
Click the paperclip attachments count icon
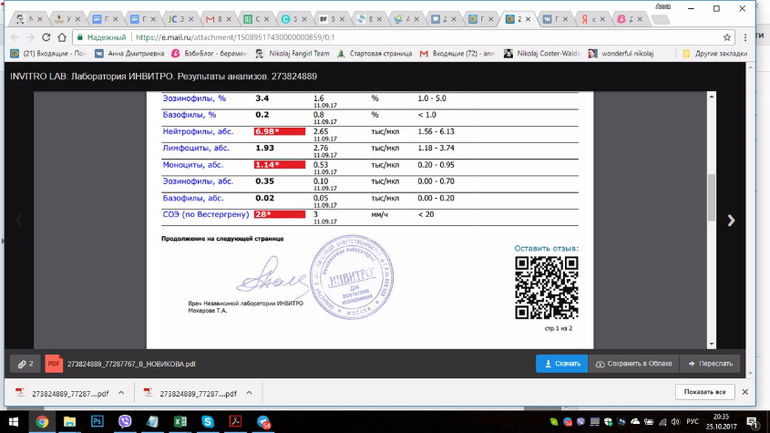(x=25, y=364)
